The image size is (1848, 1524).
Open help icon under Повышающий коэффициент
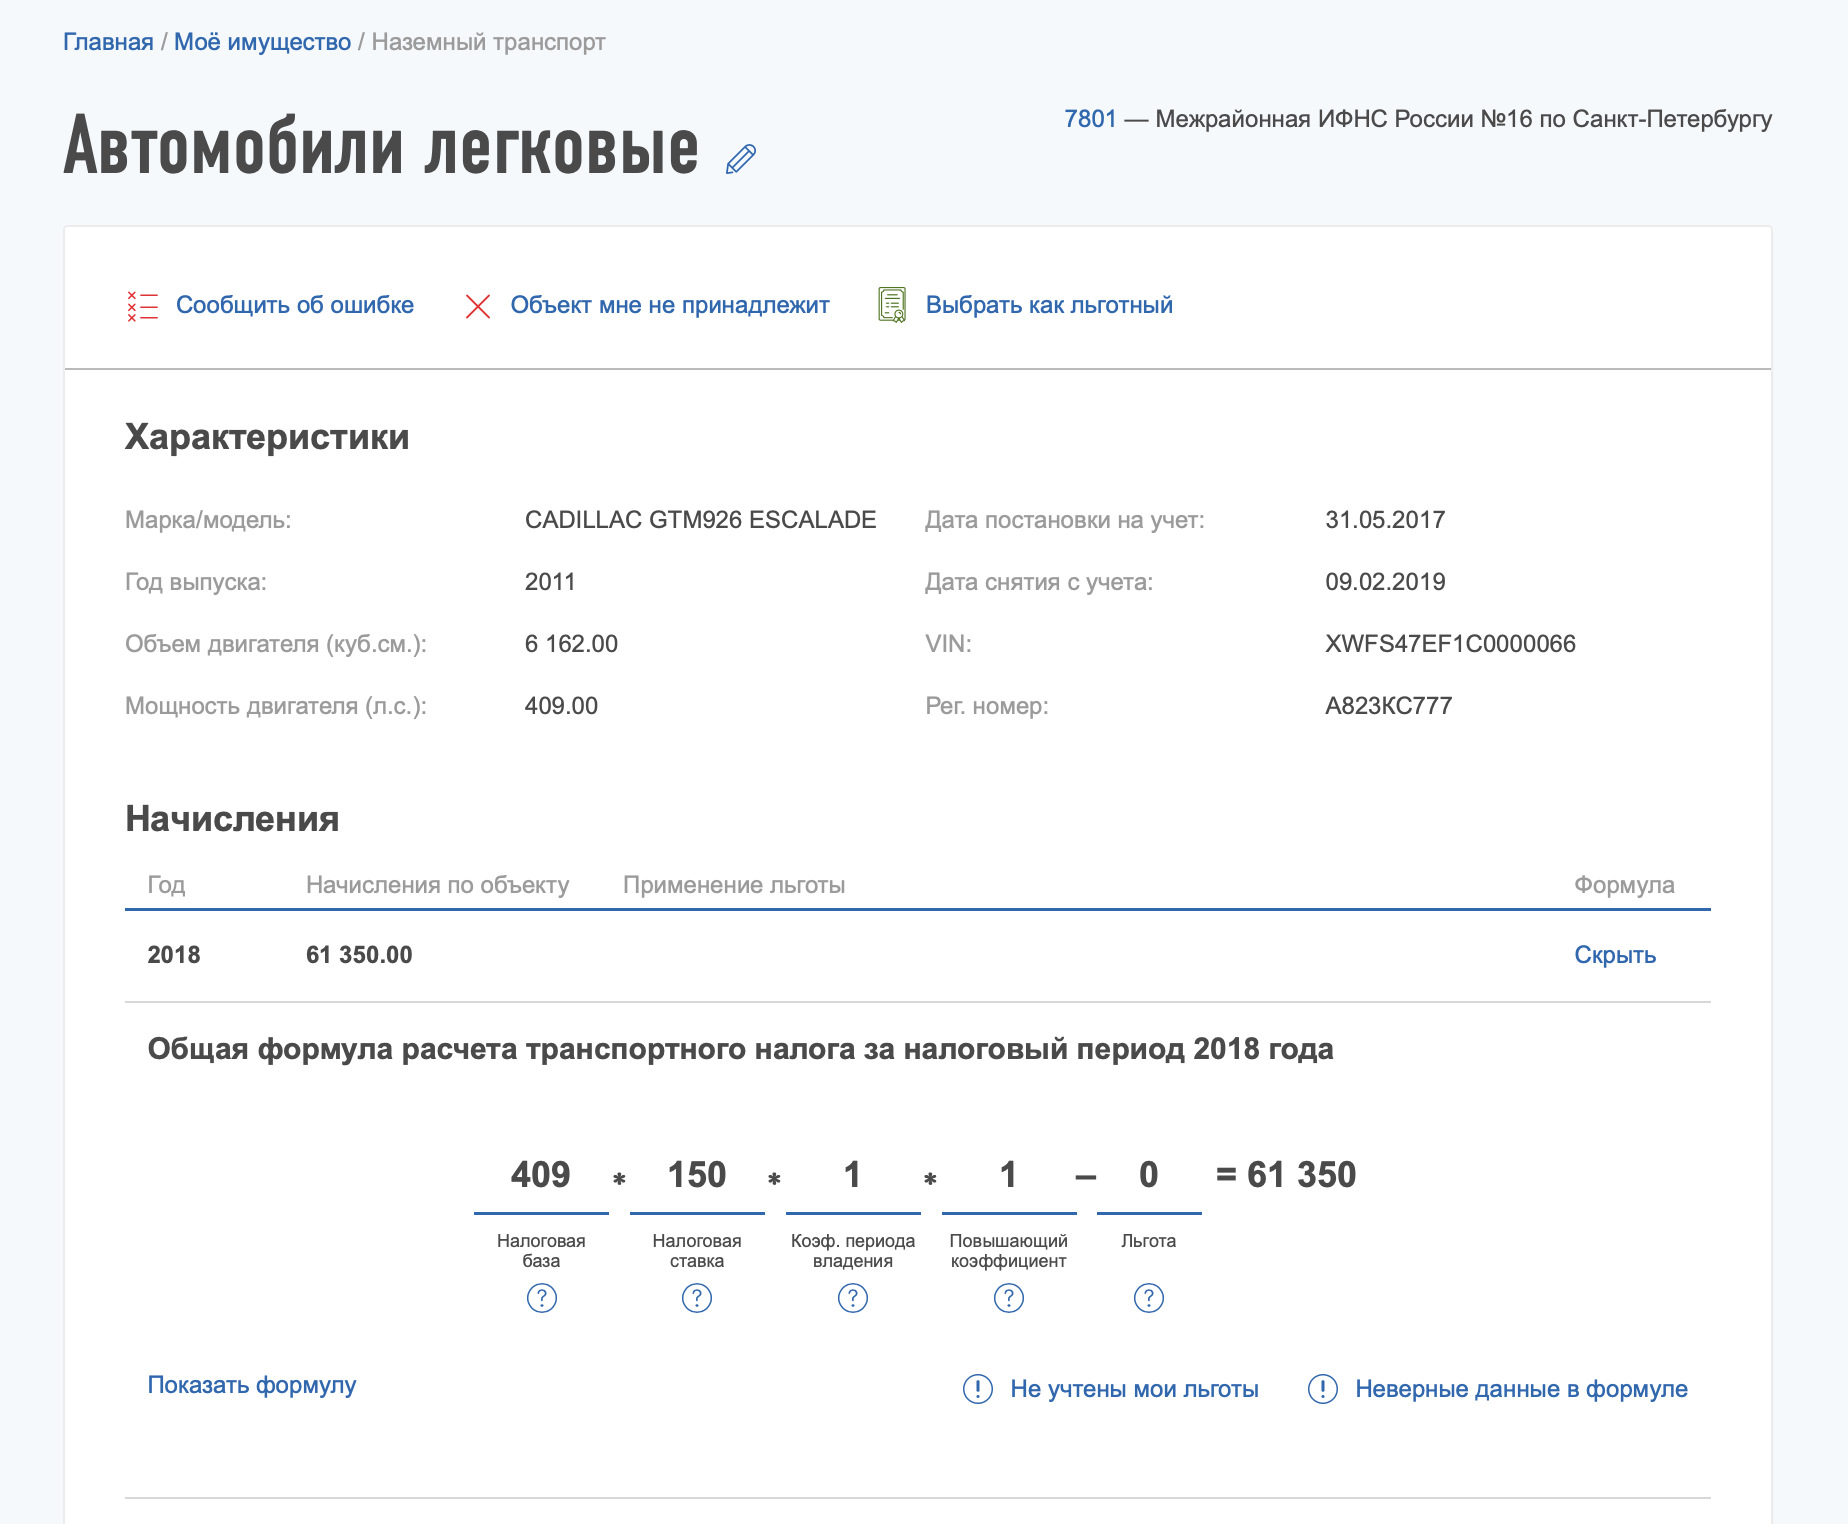(1009, 1298)
